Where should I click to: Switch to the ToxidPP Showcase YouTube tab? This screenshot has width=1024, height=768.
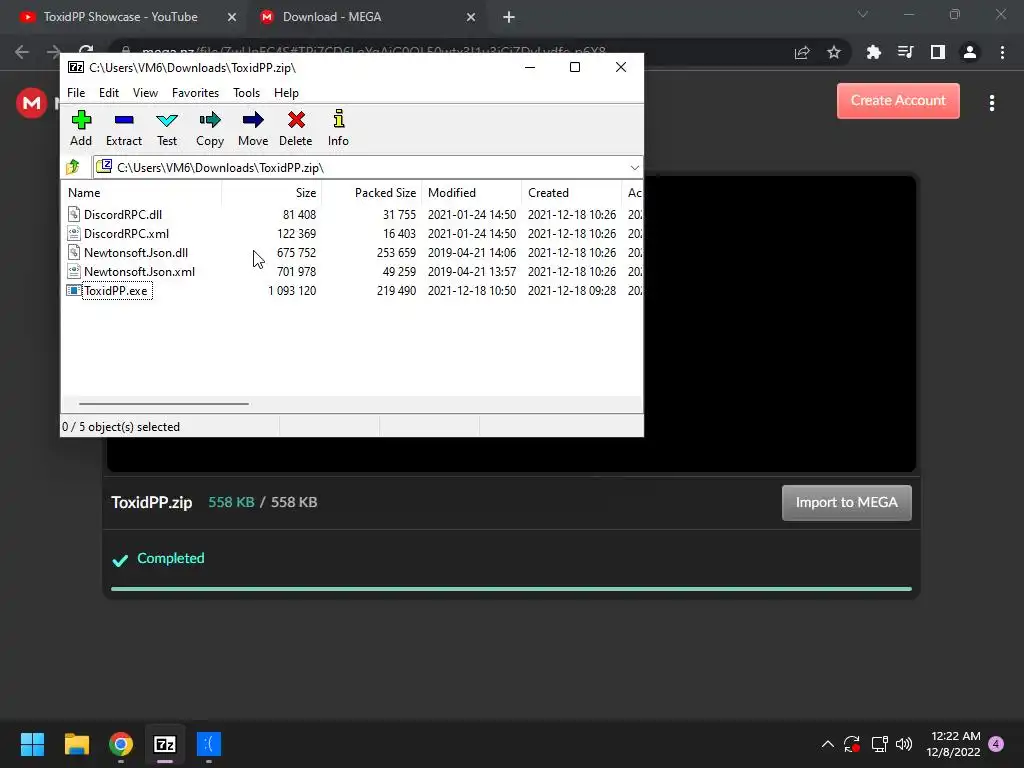pyautogui.click(x=120, y=17)
